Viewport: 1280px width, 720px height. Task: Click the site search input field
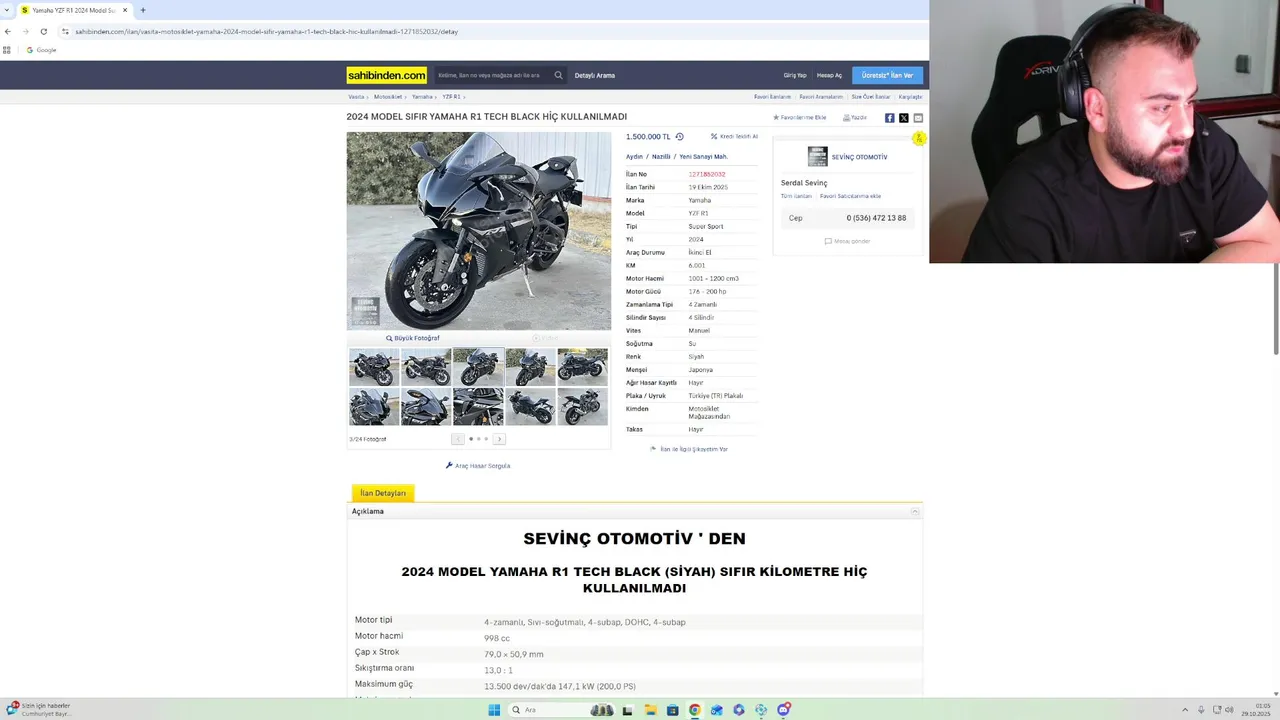click(490, 75)
